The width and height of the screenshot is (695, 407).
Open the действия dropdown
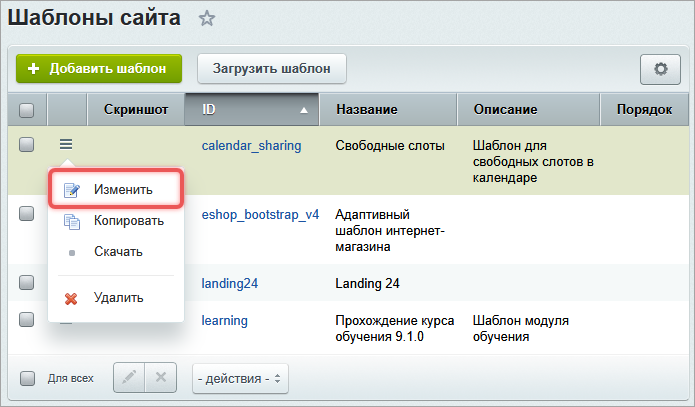[x=240, y=379]
